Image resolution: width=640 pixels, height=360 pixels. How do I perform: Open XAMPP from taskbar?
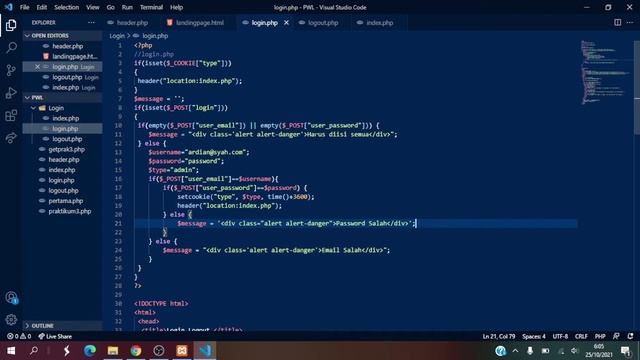tap(182, 351)
